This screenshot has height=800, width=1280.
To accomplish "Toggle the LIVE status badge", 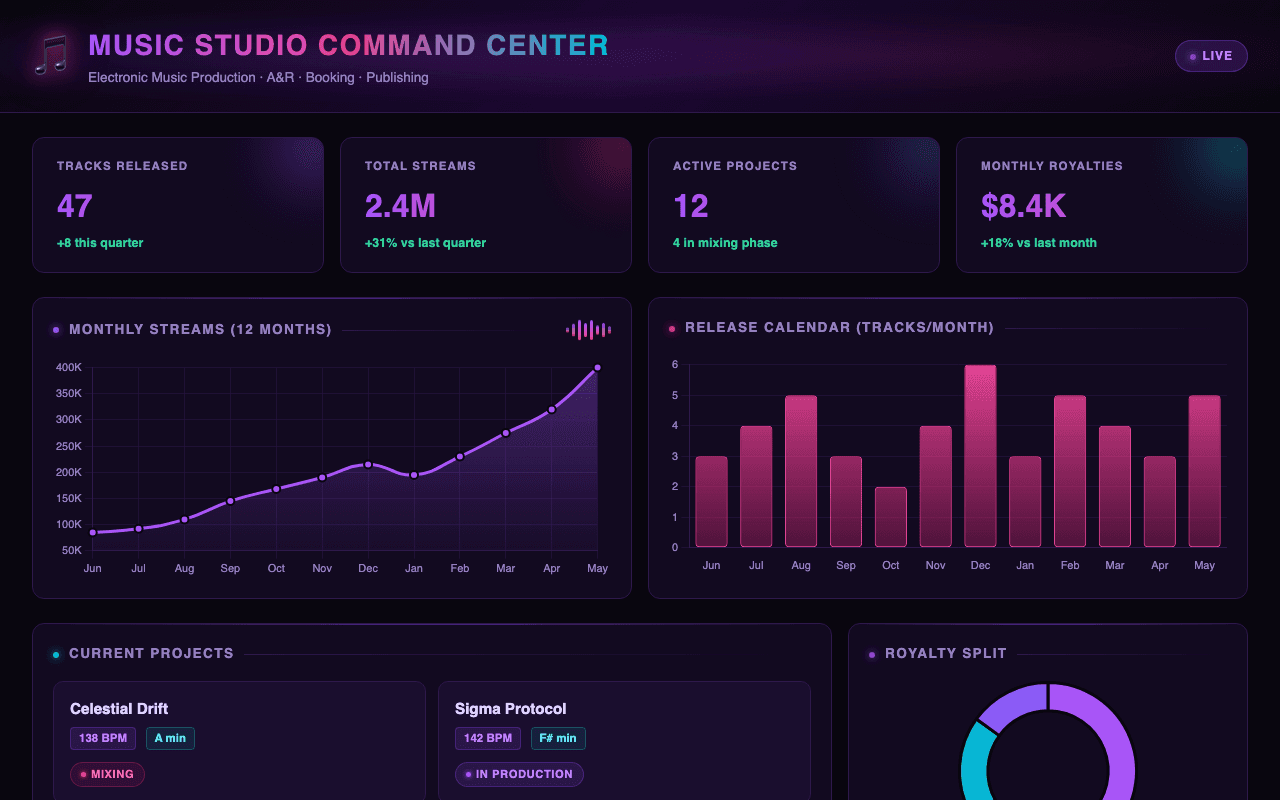I will coord(1211,56).
